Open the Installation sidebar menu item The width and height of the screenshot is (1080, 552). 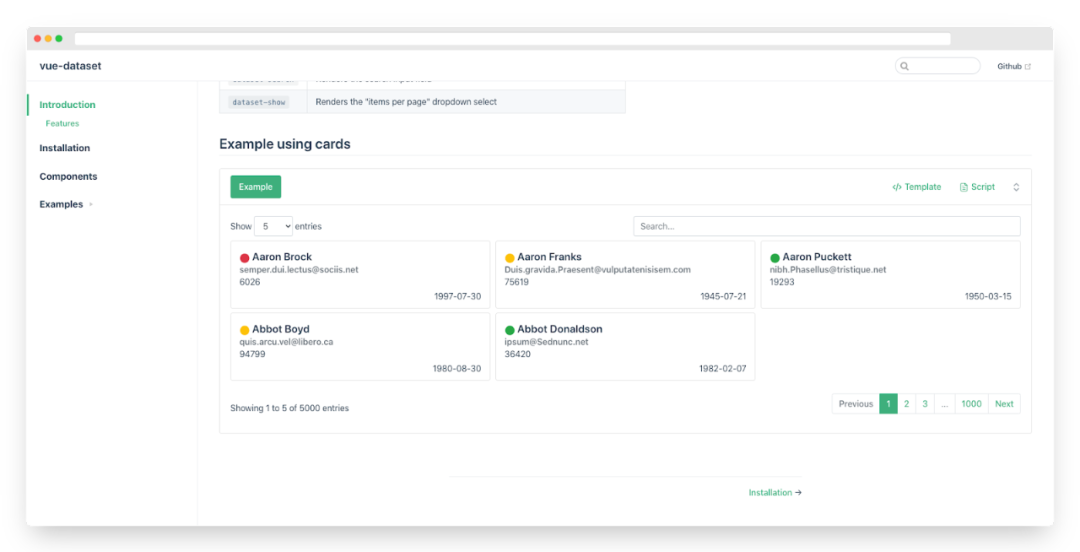65,147
